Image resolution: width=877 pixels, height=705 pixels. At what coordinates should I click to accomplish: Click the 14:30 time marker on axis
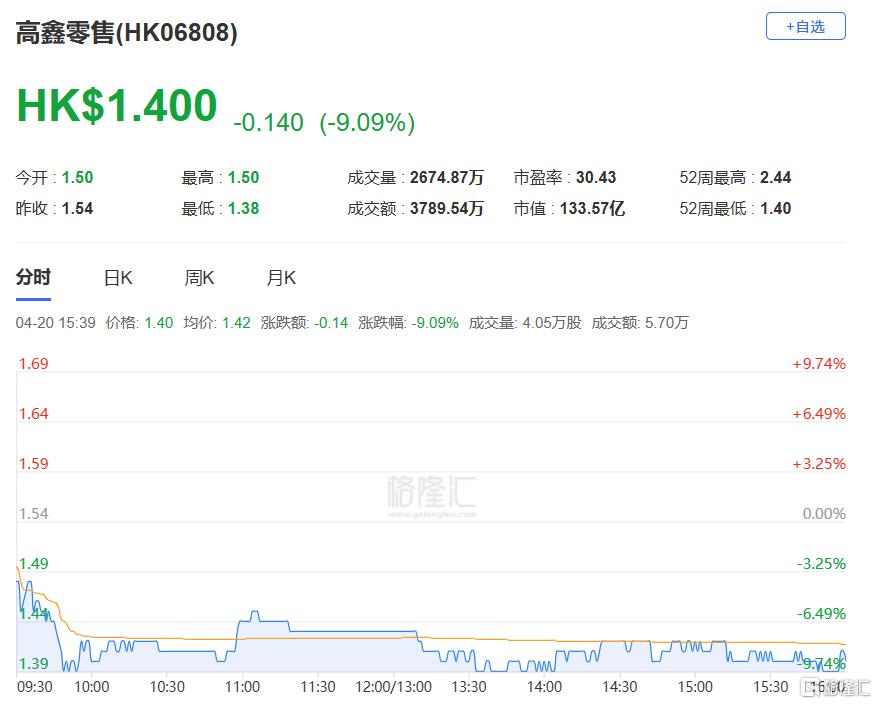point(620,687)
